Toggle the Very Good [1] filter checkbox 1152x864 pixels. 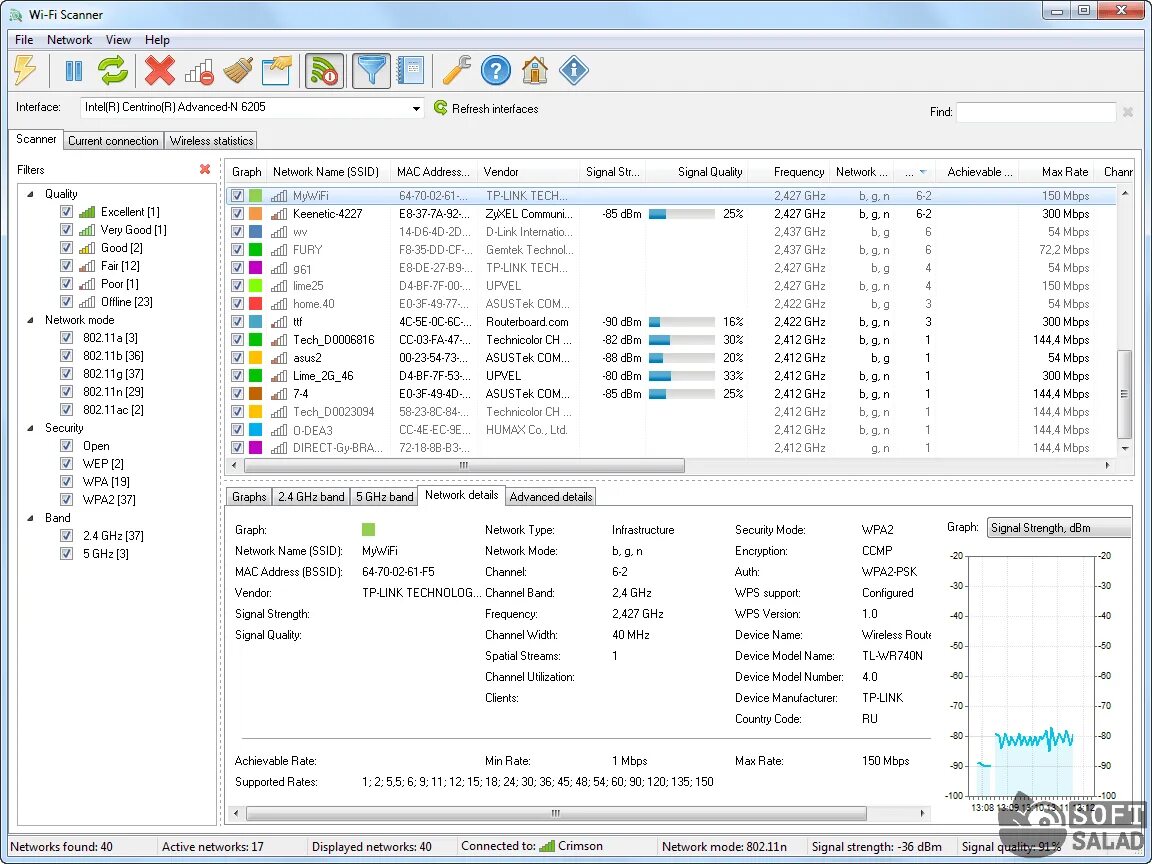click(x=66, y=230)
